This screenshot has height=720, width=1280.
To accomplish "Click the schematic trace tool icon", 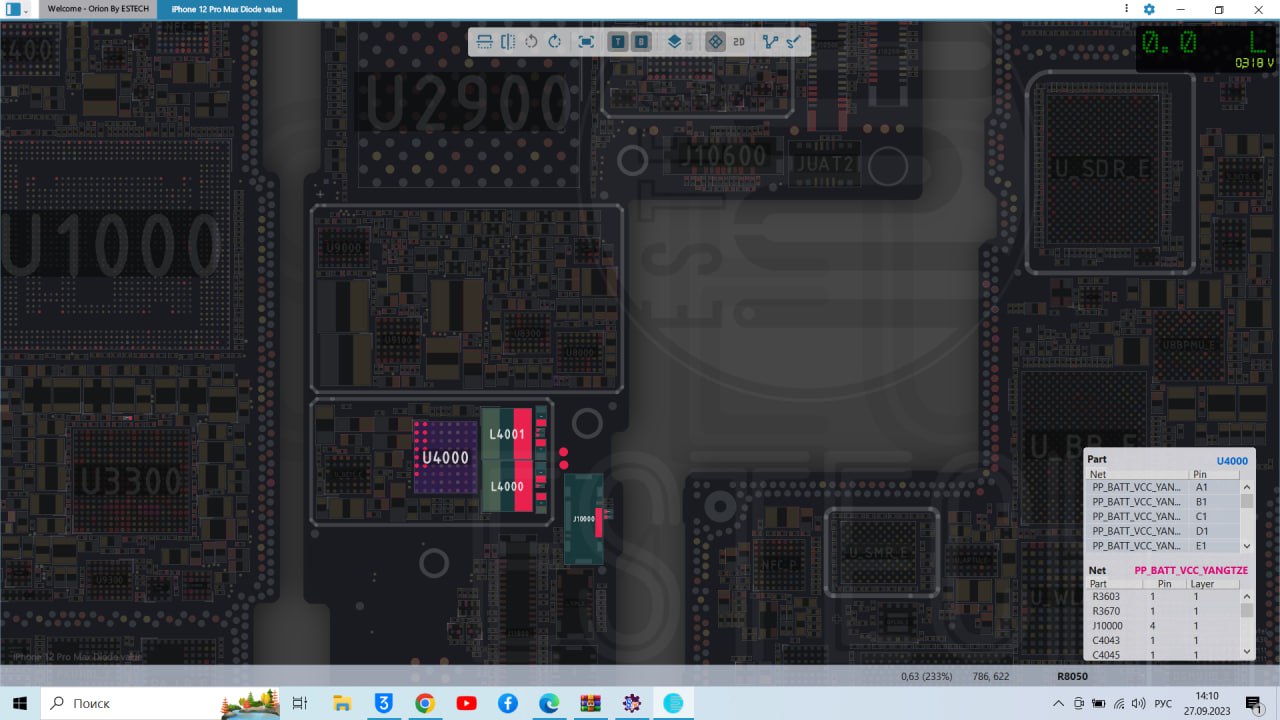I will coord(793,42).
